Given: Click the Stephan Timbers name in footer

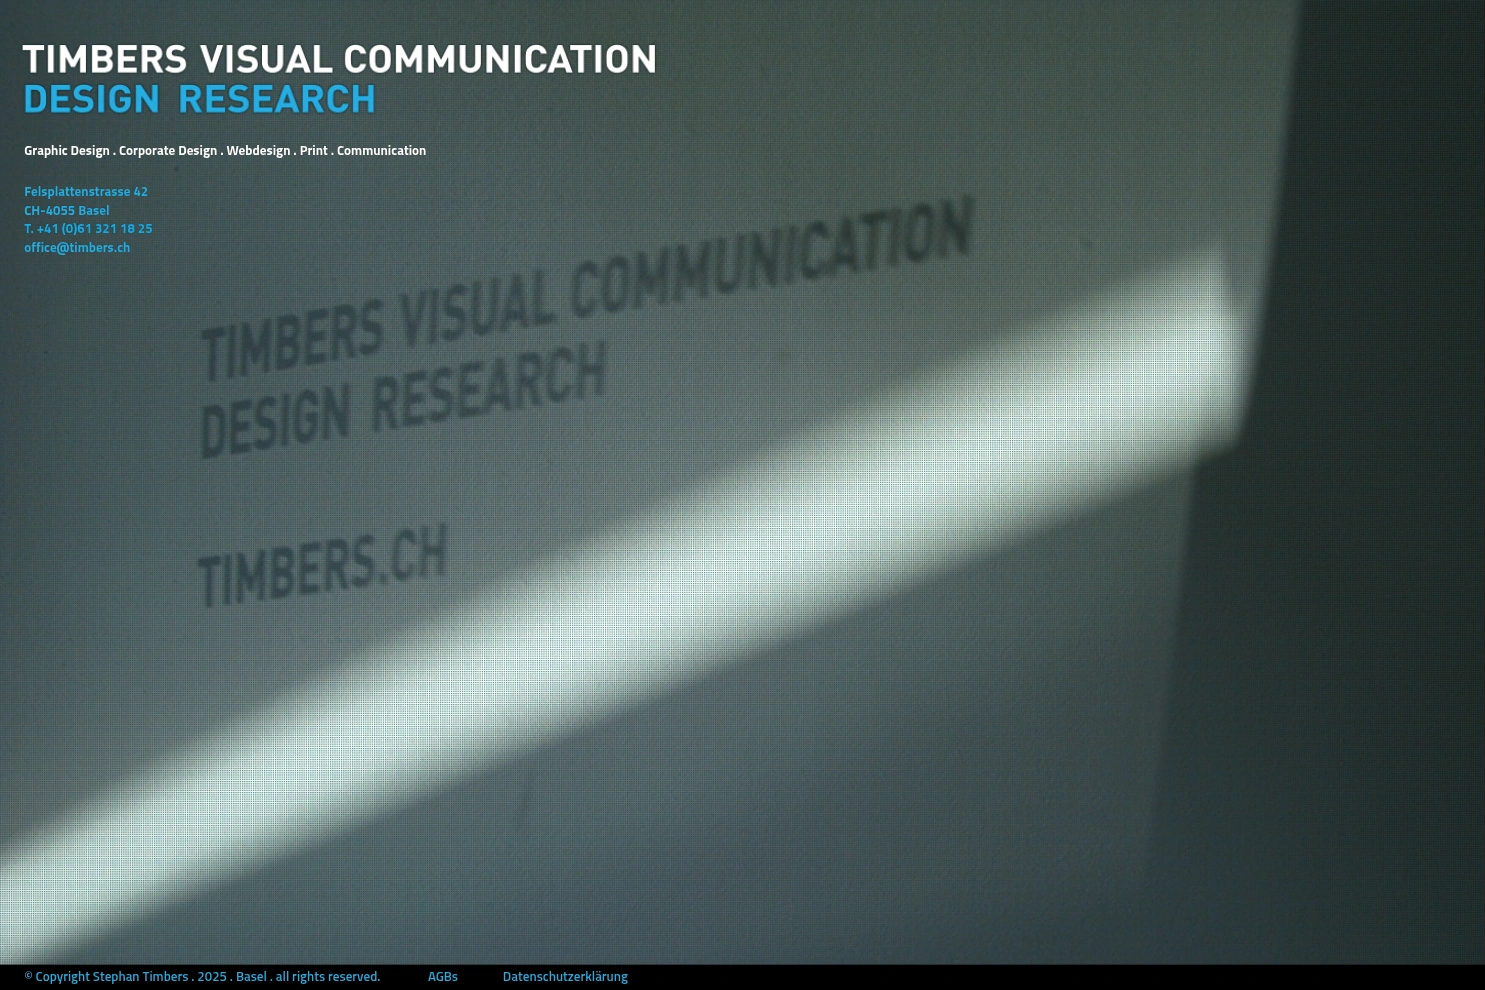Looking at the screenshot, I should 140,976.
